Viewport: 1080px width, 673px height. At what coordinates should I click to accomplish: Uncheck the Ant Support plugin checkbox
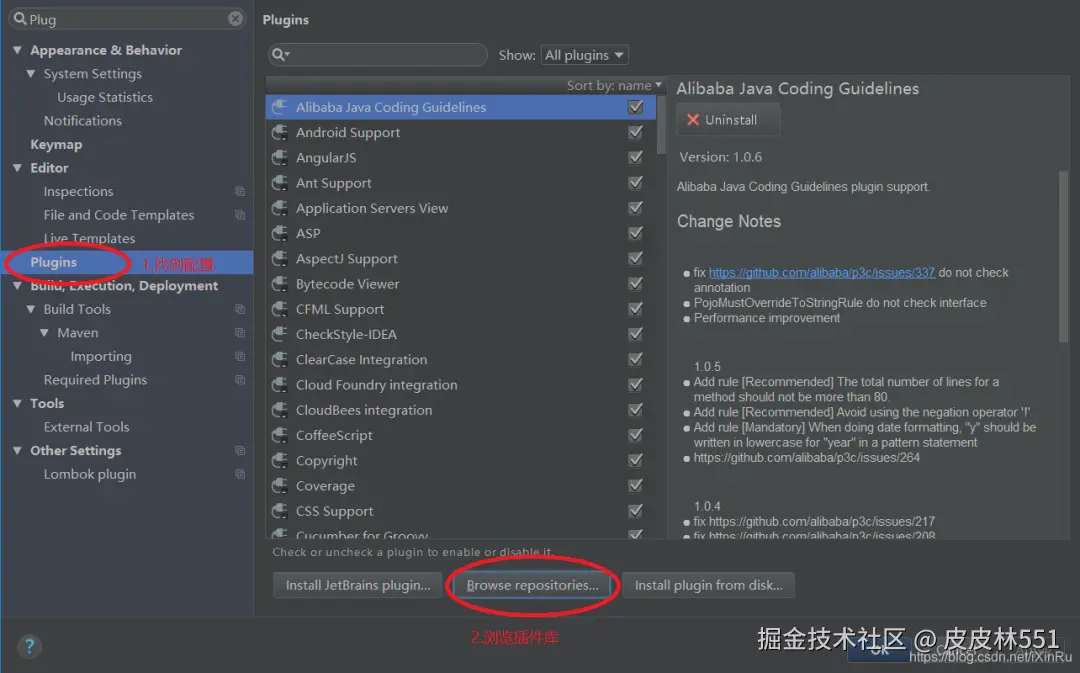pos(635,183)
